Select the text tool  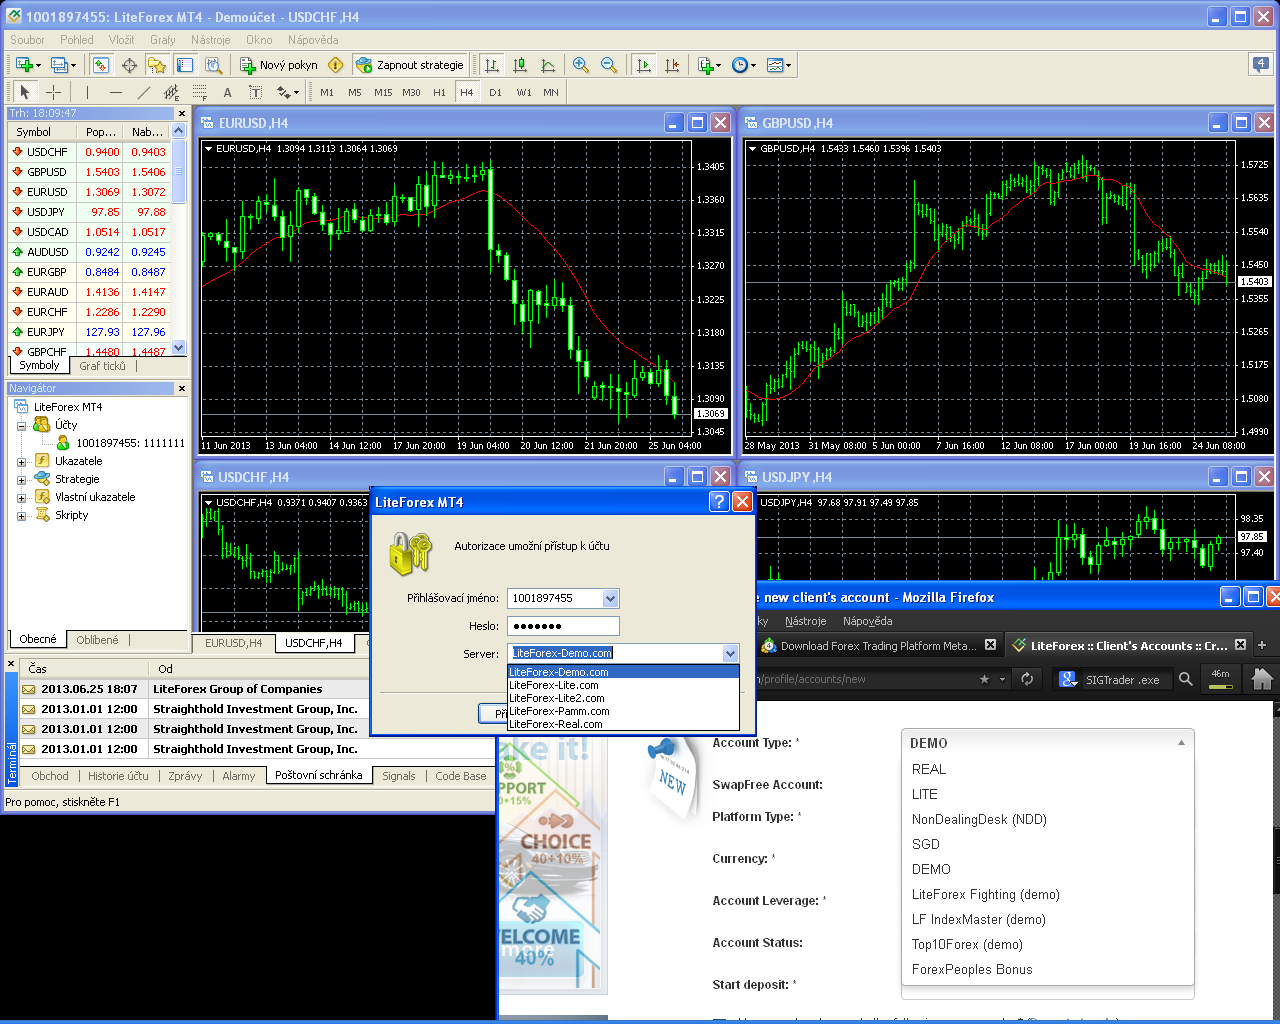(x=228, y=92)
